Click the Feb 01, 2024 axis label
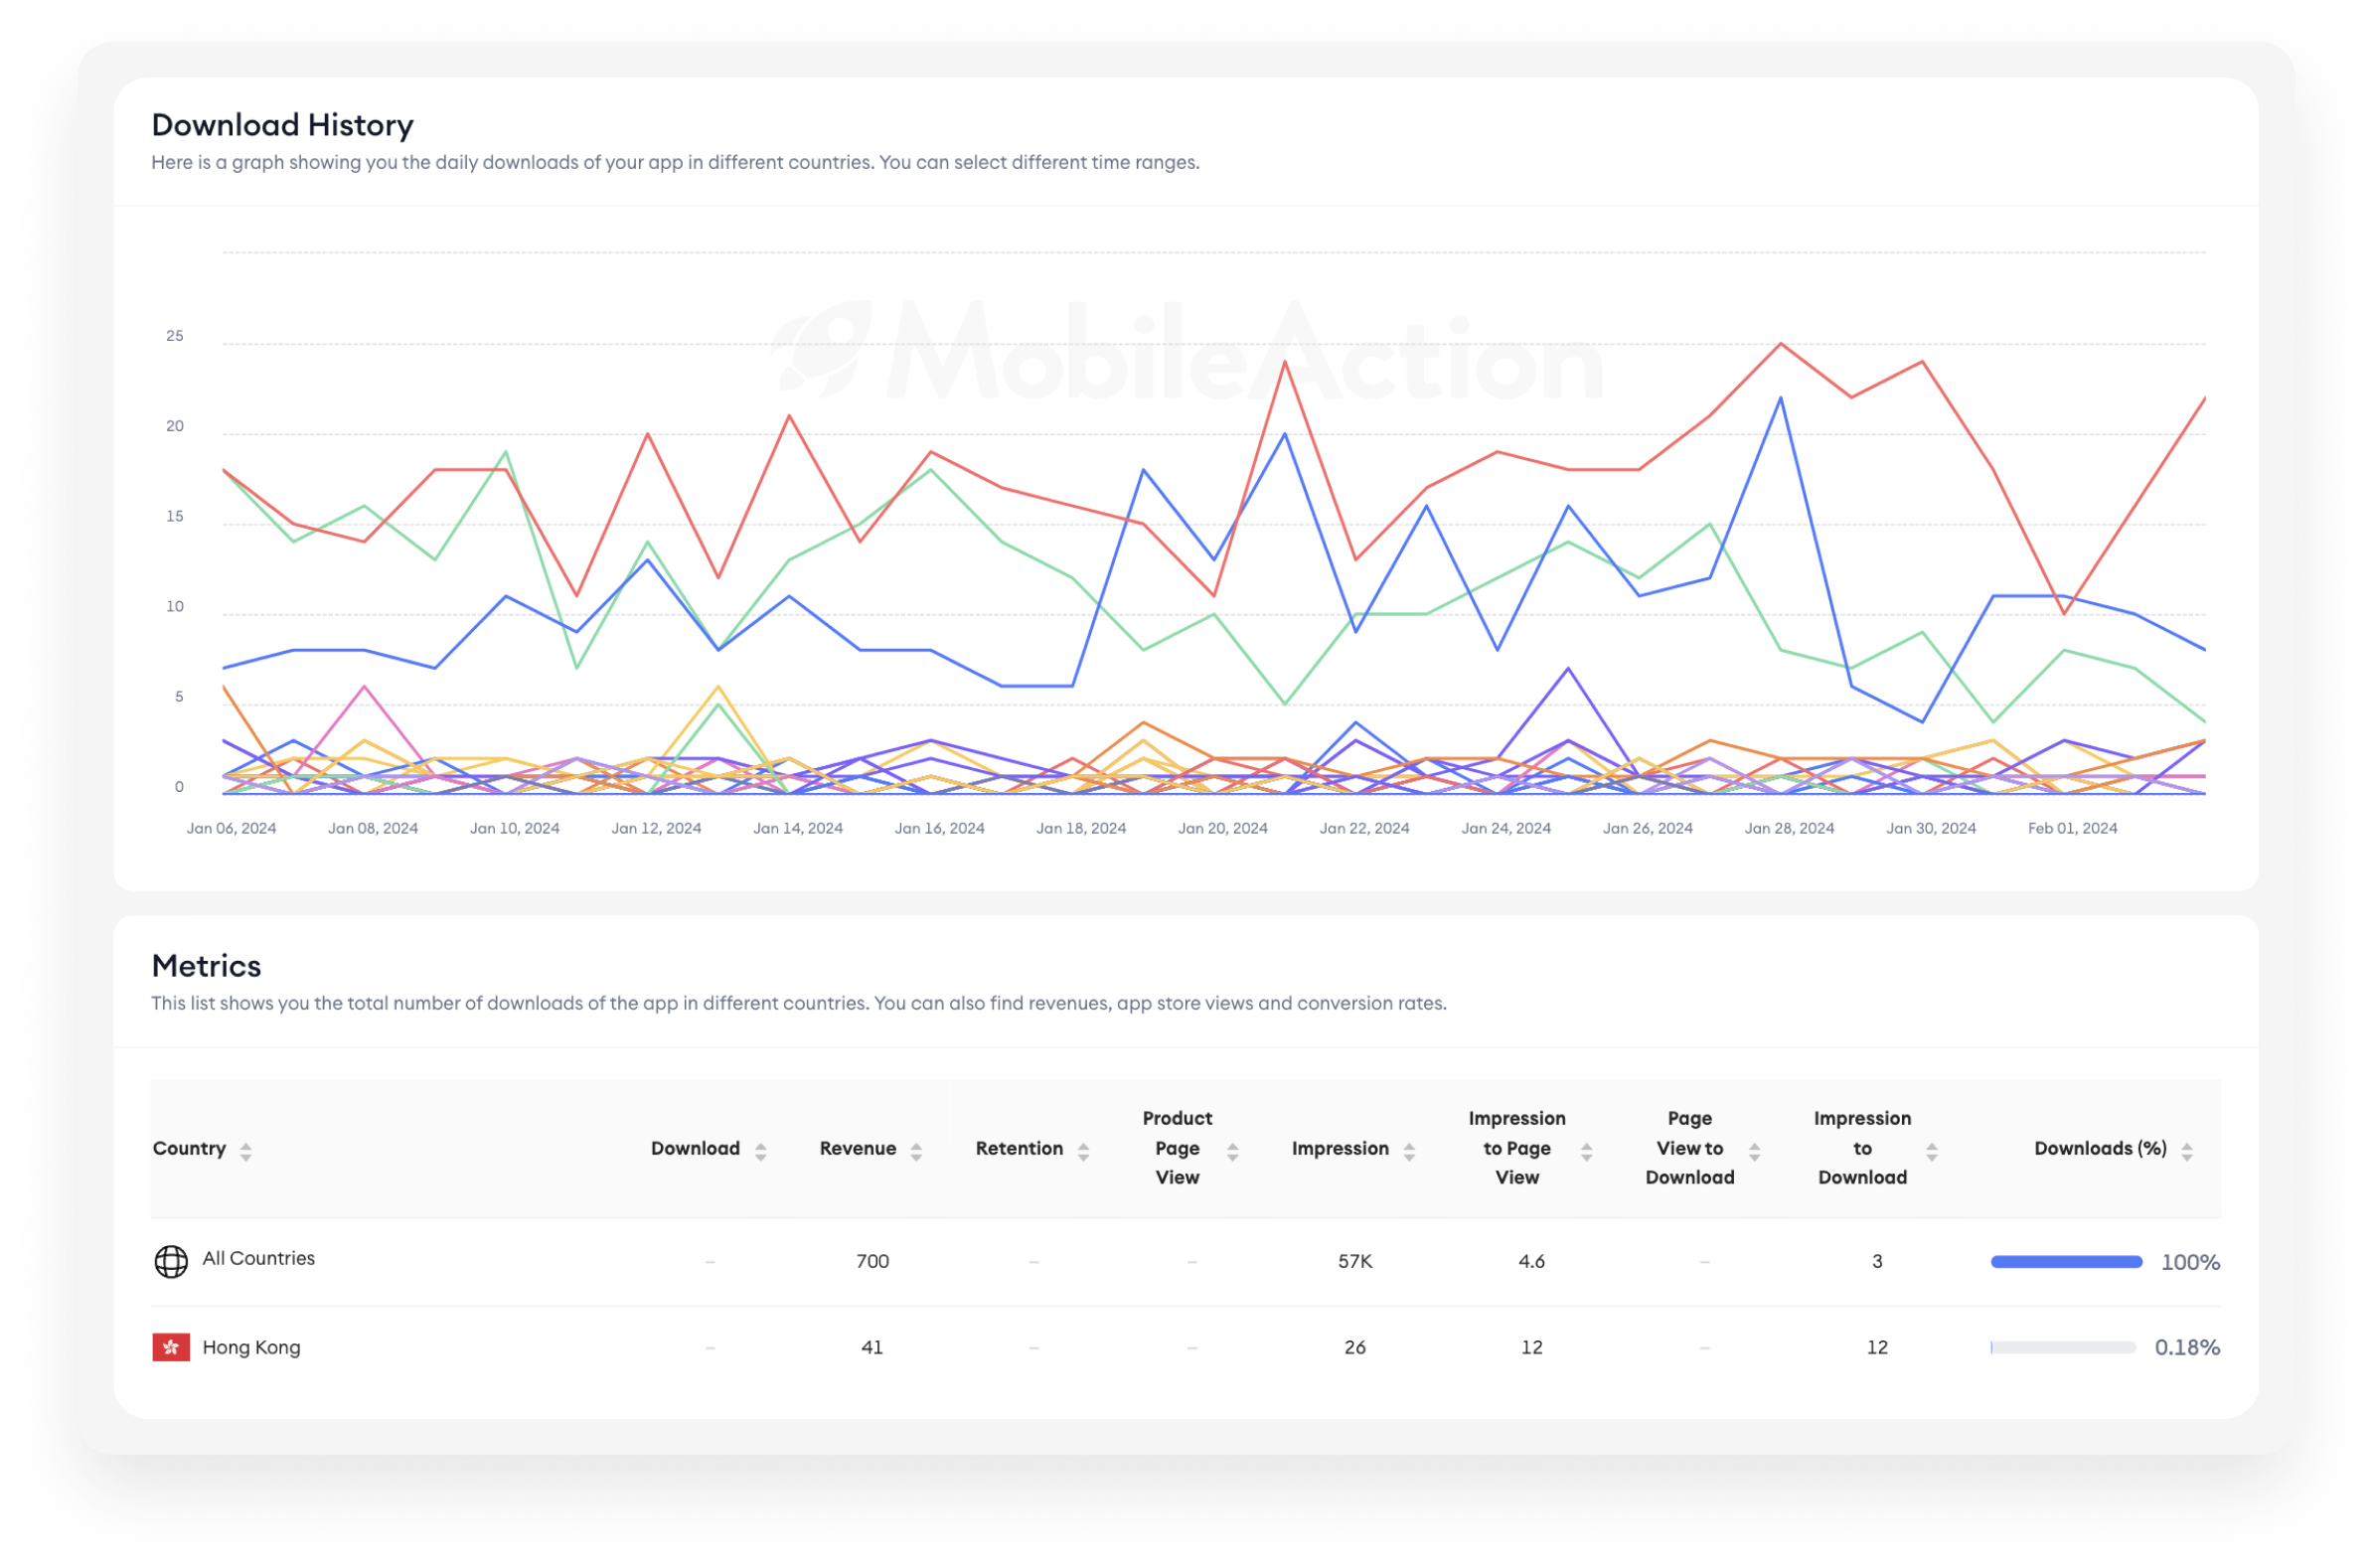 click(x=2072, y=828)
